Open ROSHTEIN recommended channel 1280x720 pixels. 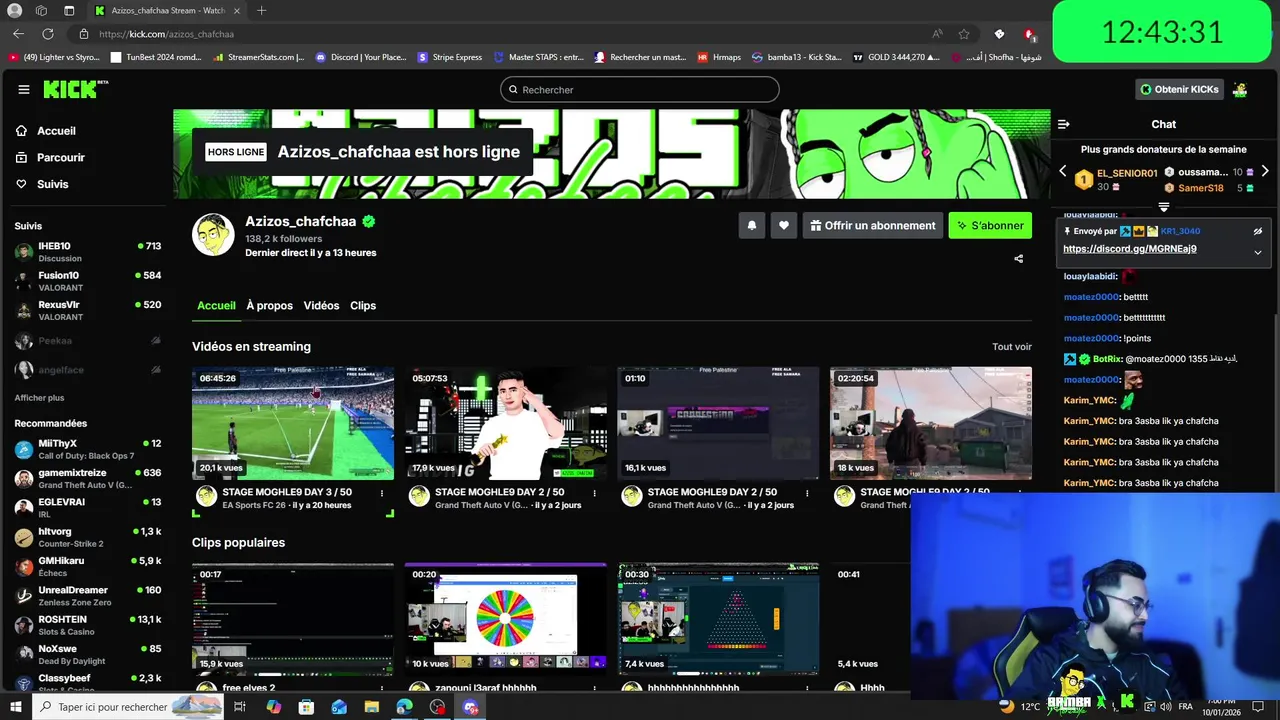coord(88,625)
